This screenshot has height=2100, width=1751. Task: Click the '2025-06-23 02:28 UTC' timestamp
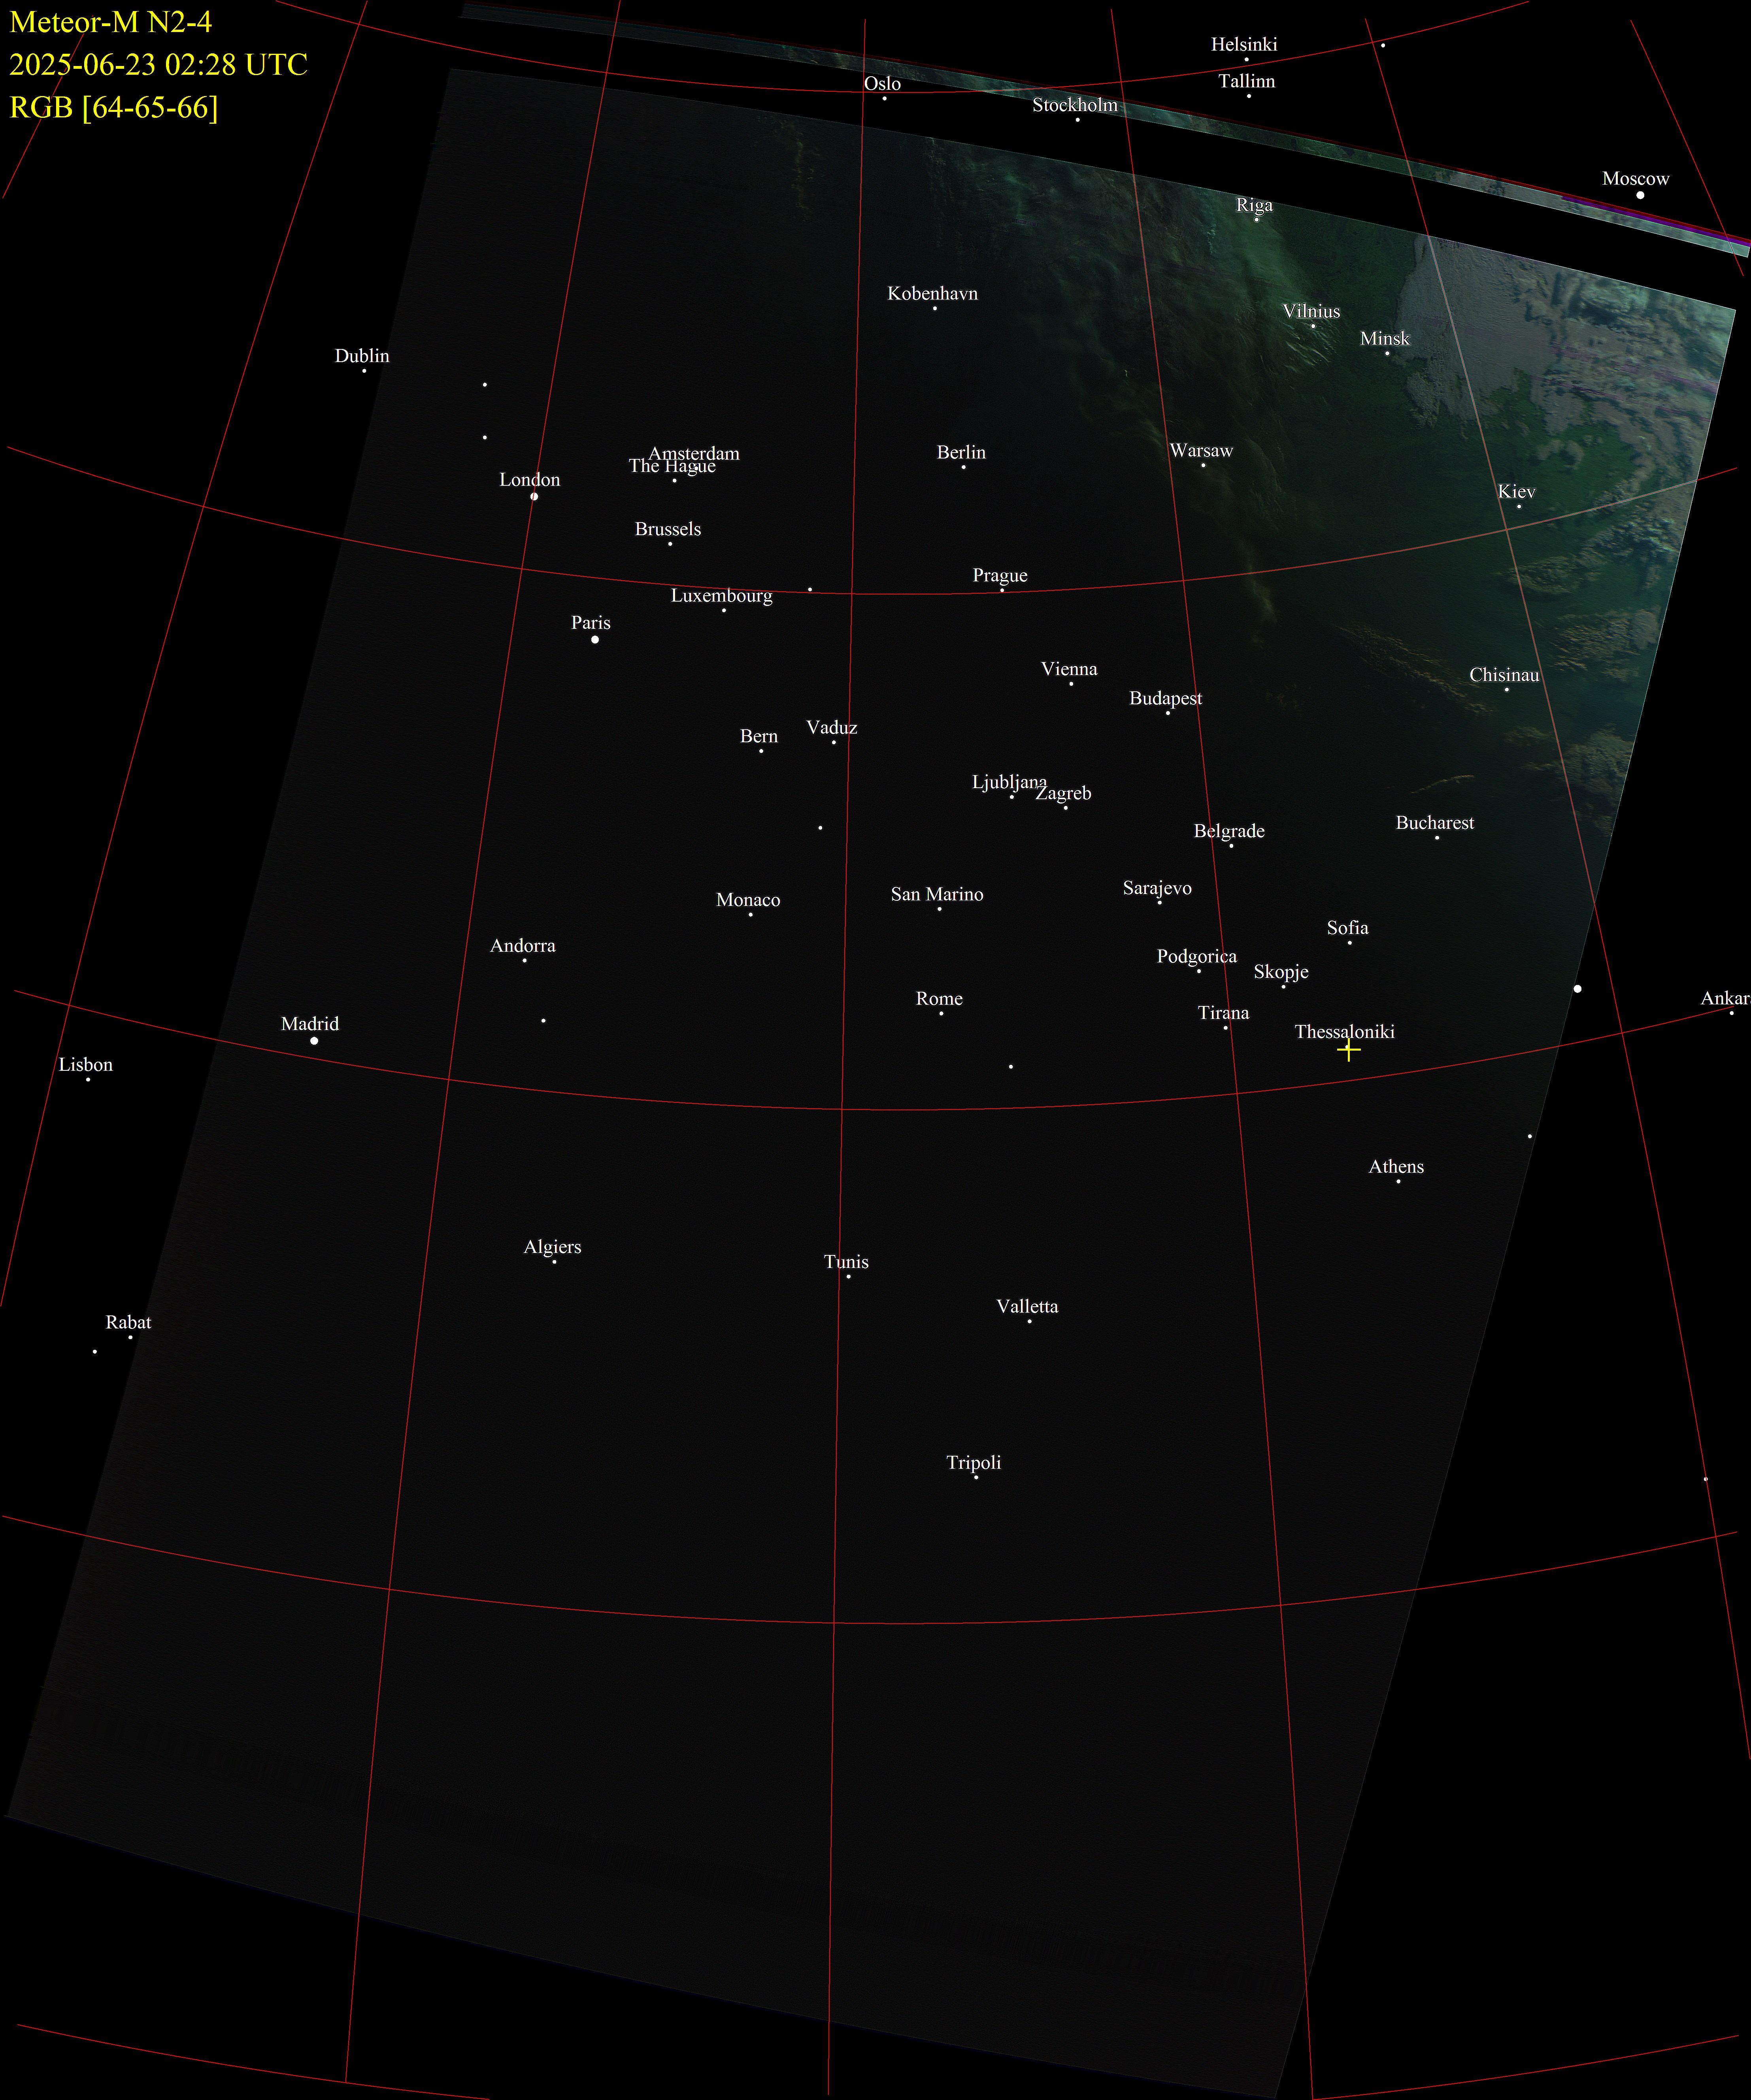[x=158, y=64]
